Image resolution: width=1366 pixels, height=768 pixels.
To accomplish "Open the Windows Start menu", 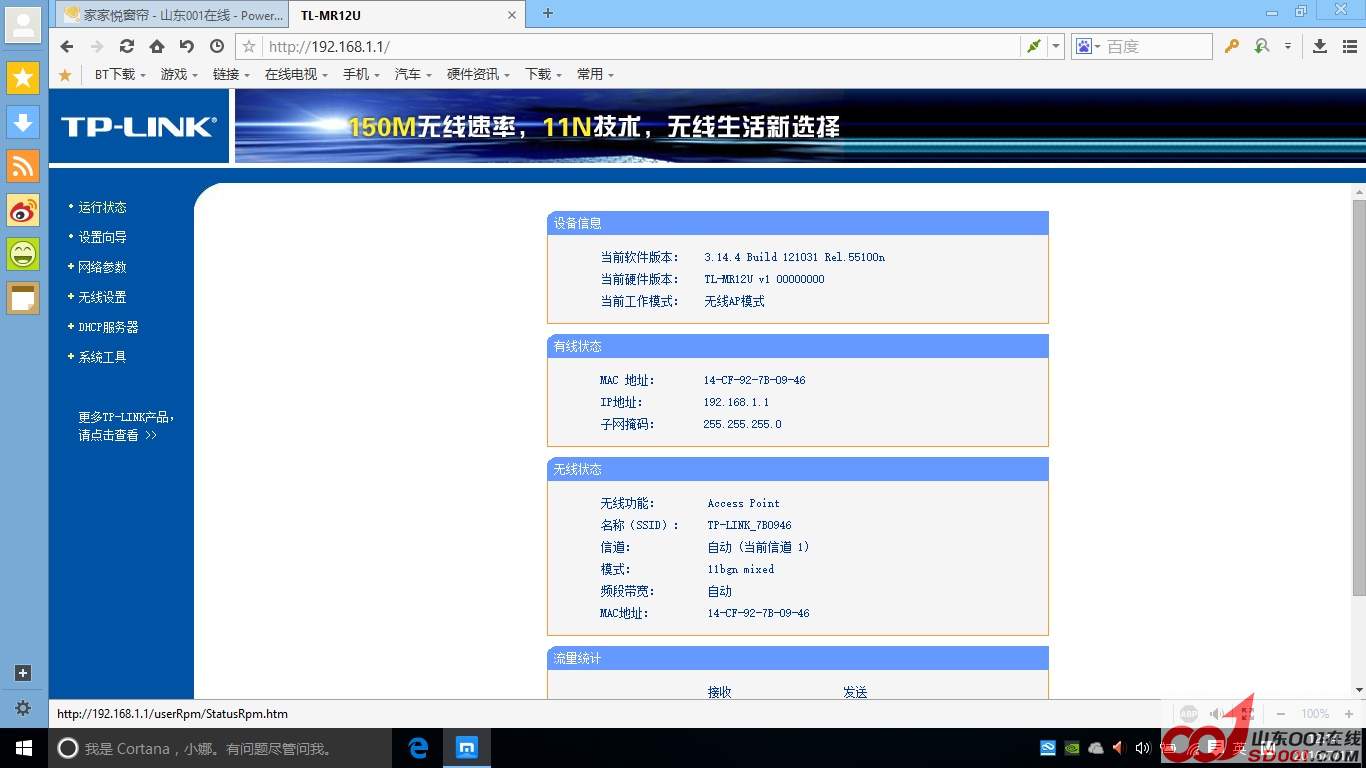I will coord(23,748).
